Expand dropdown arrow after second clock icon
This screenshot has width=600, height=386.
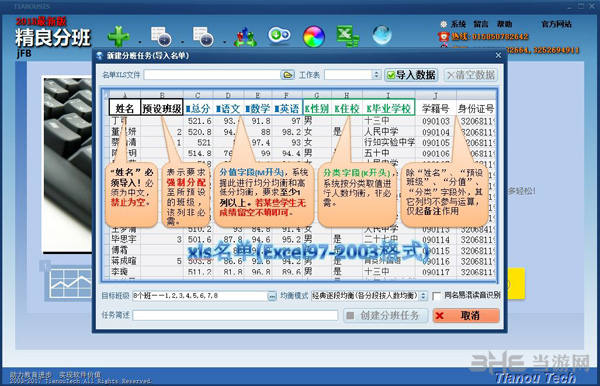[225, 41]
